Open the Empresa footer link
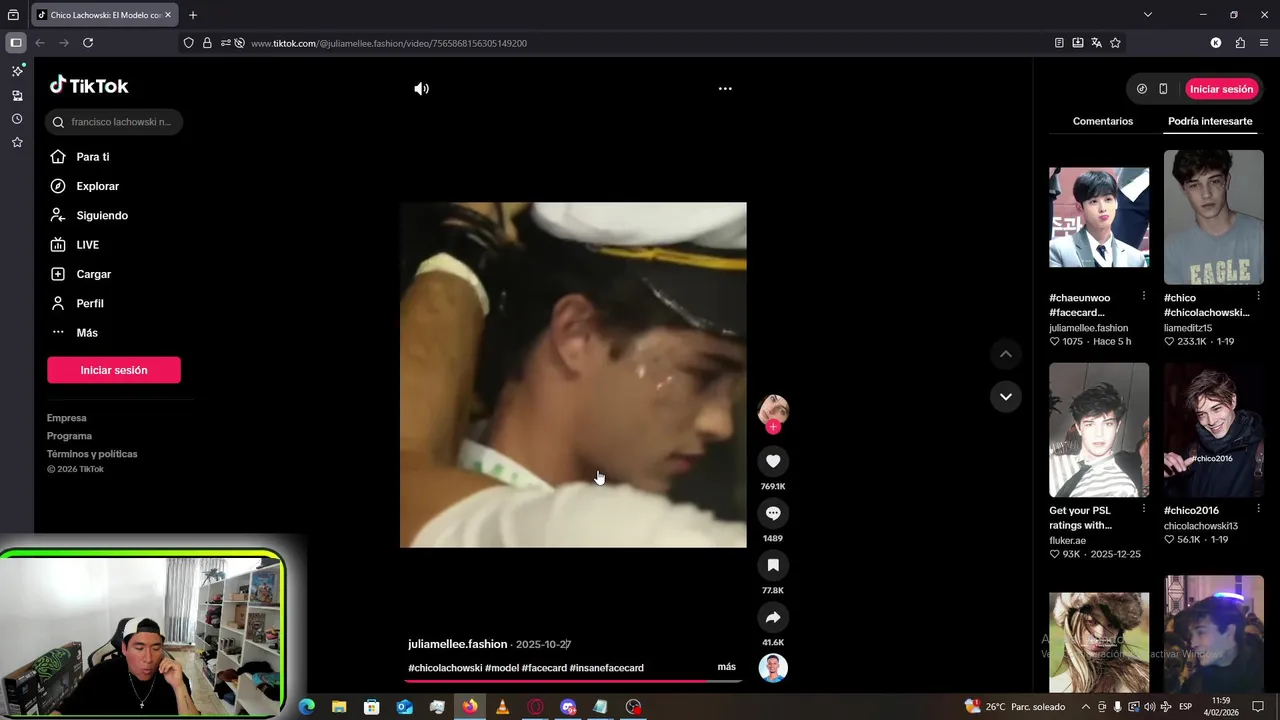Screen dimensions: 1280x720 pyautogui.click(x=67, y=418)
